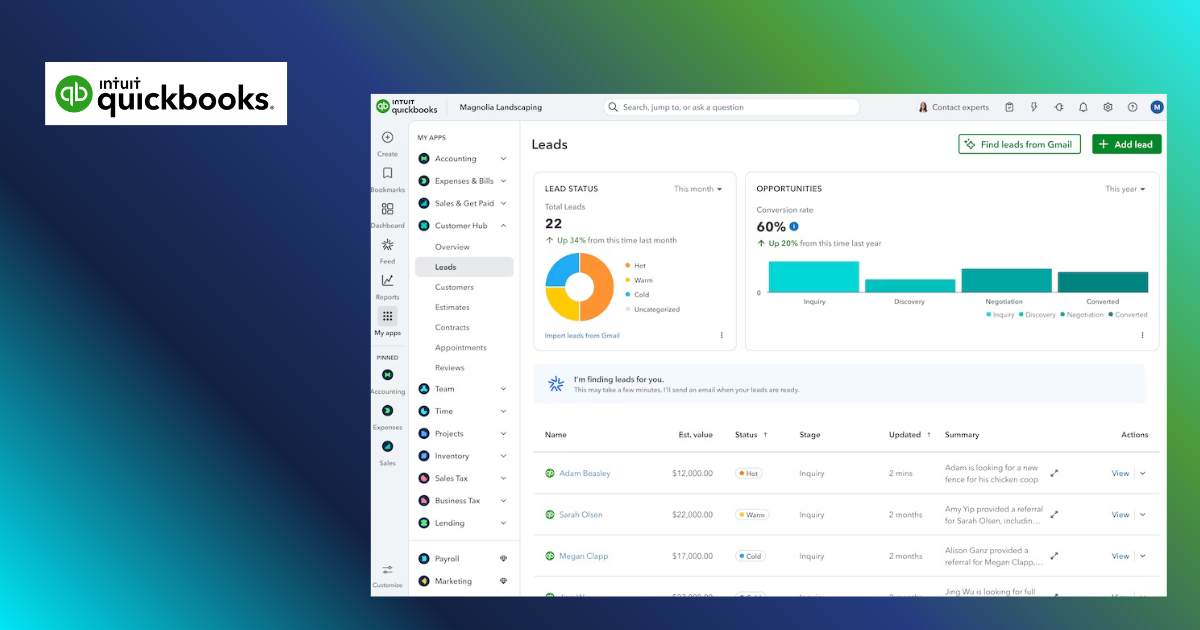The height and width of the screenshot is (630, 1200).
Task: Click Find leads from Gmail button
Action: (x=1020, y=144)
